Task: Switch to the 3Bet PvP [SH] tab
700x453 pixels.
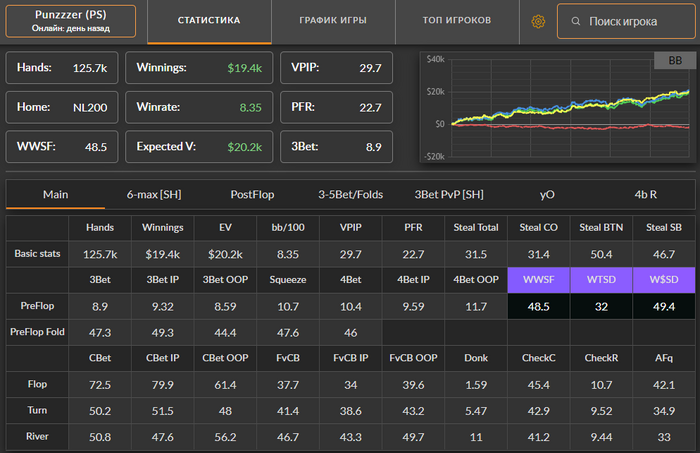Action: 449,195
